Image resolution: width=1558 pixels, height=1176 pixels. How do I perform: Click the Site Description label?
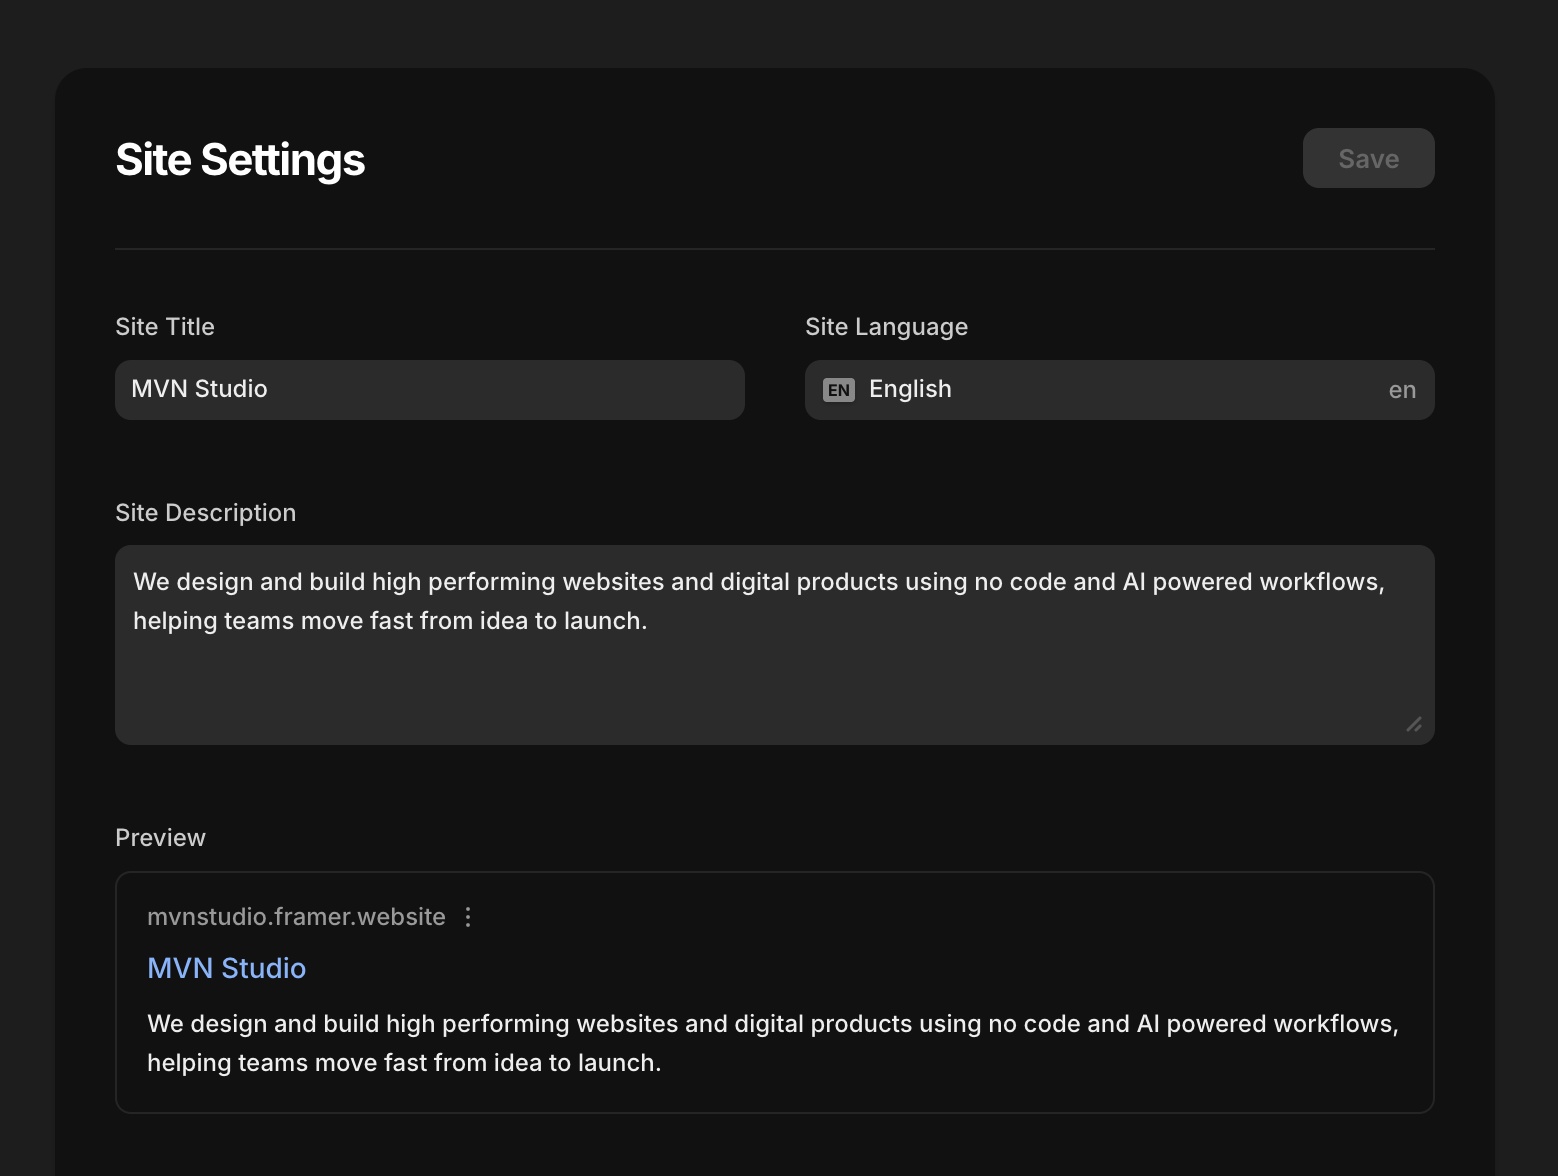(205, 513)
